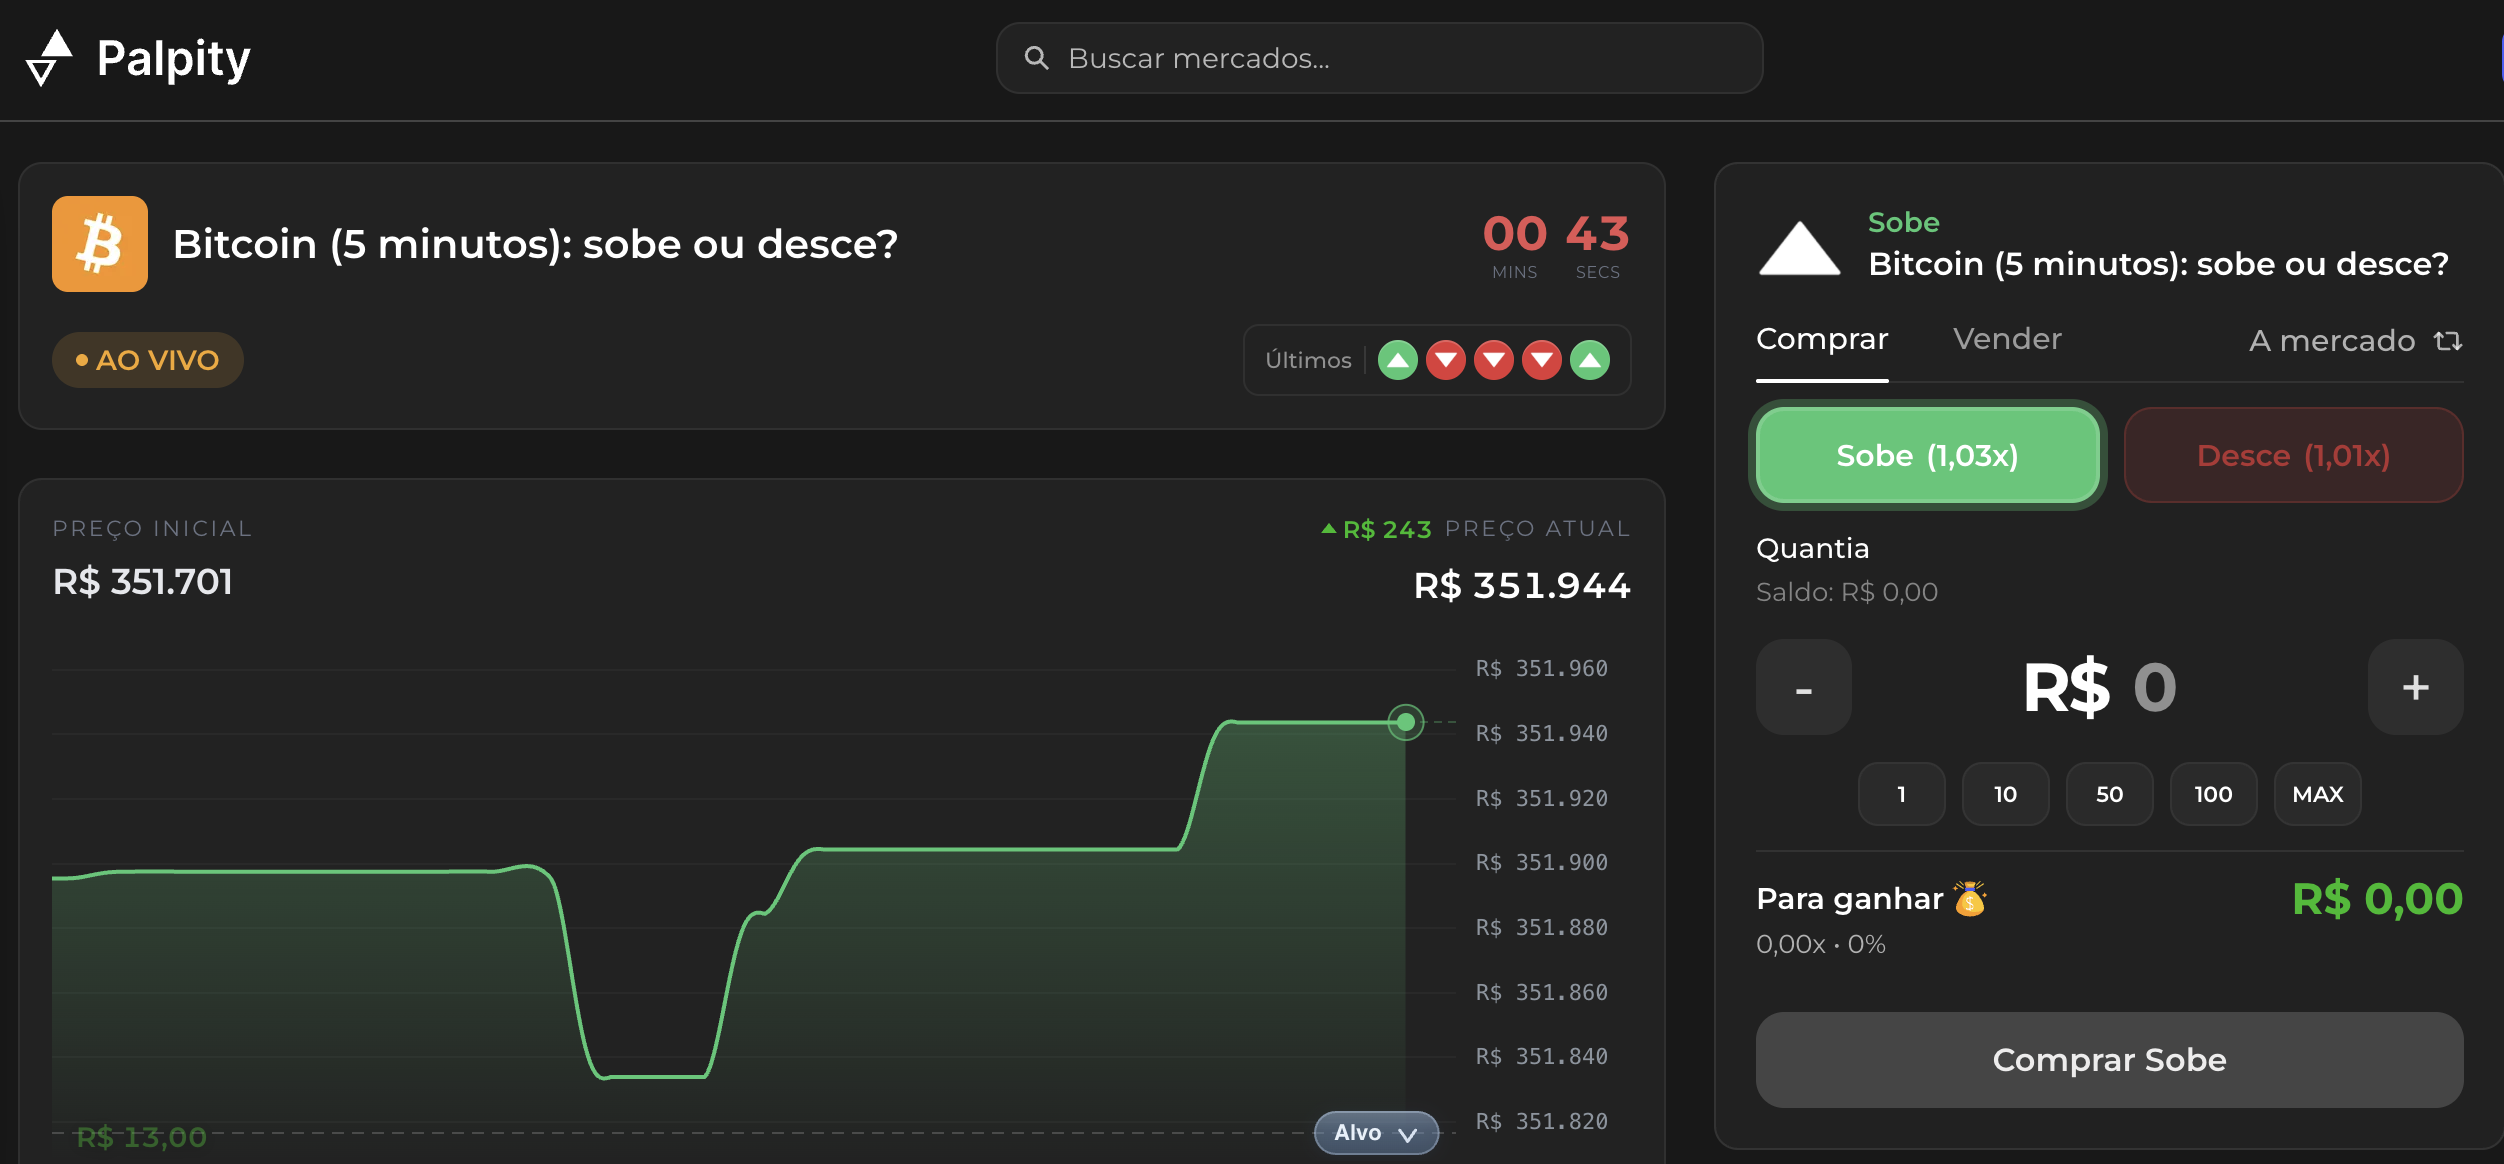Click the R$ 351.701 initial price

tap(142, 581)
